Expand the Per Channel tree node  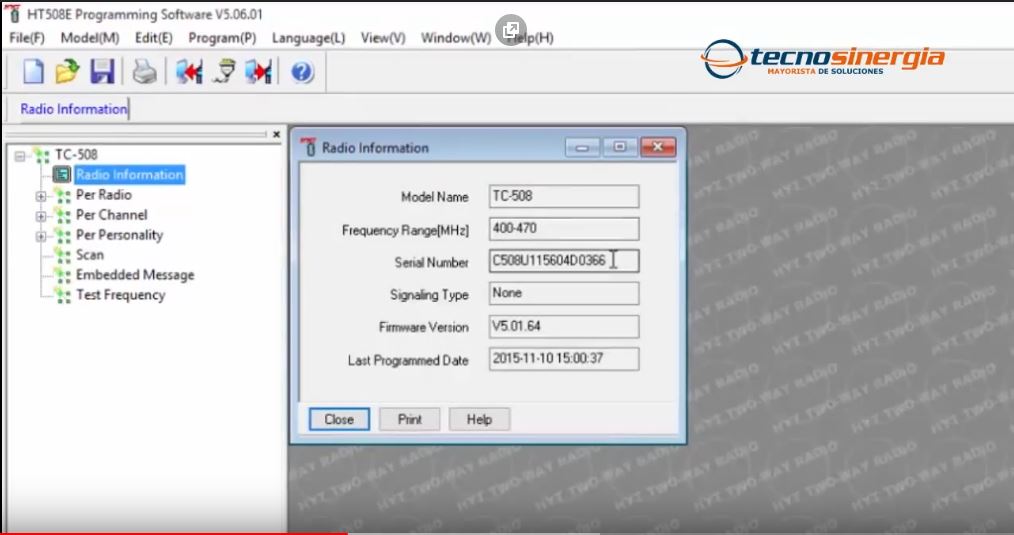point(41,216)
